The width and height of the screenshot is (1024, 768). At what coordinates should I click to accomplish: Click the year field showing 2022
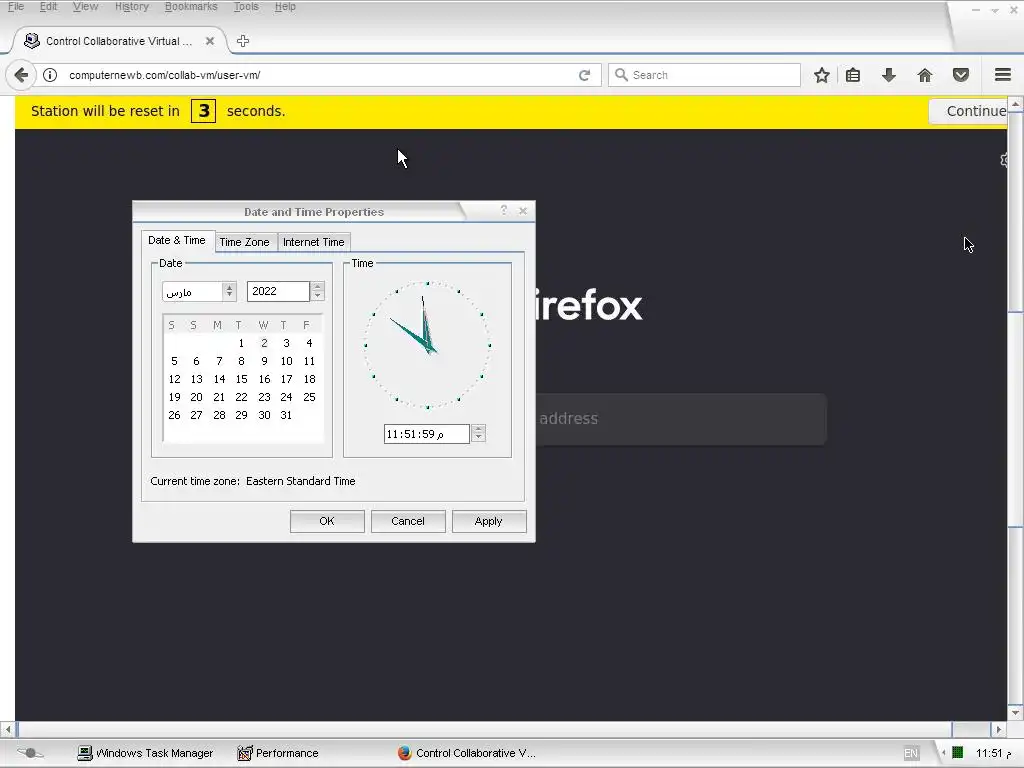tap(278, 291)
